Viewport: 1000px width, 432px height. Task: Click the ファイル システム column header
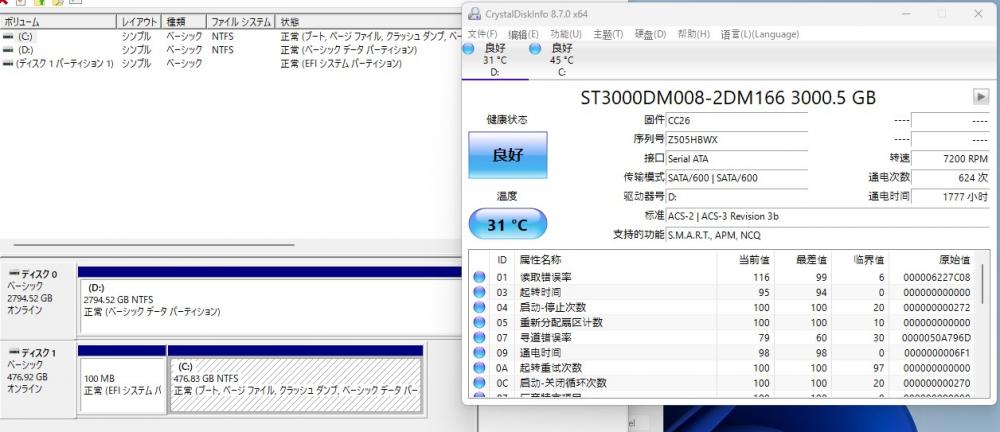click(x=241, y=22)
